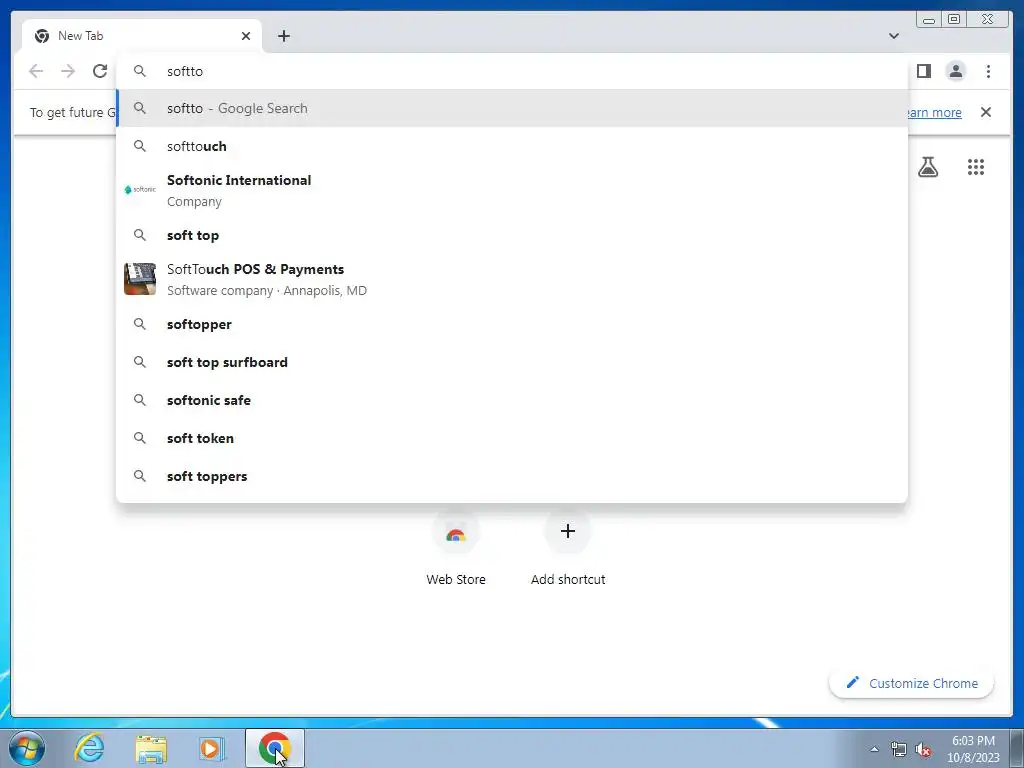The image size is (1024, 768).
Task: Choose the softopper suggestion
Action: pyautogui.click(x=512, y=324)
